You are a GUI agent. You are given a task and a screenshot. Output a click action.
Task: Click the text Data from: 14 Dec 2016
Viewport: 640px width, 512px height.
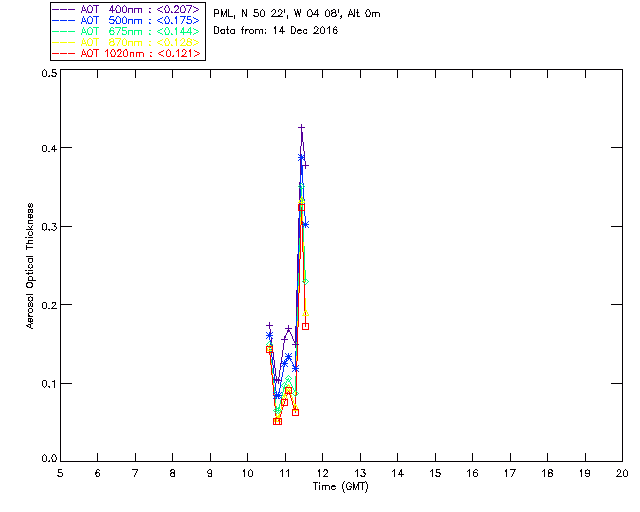[276, 30]
